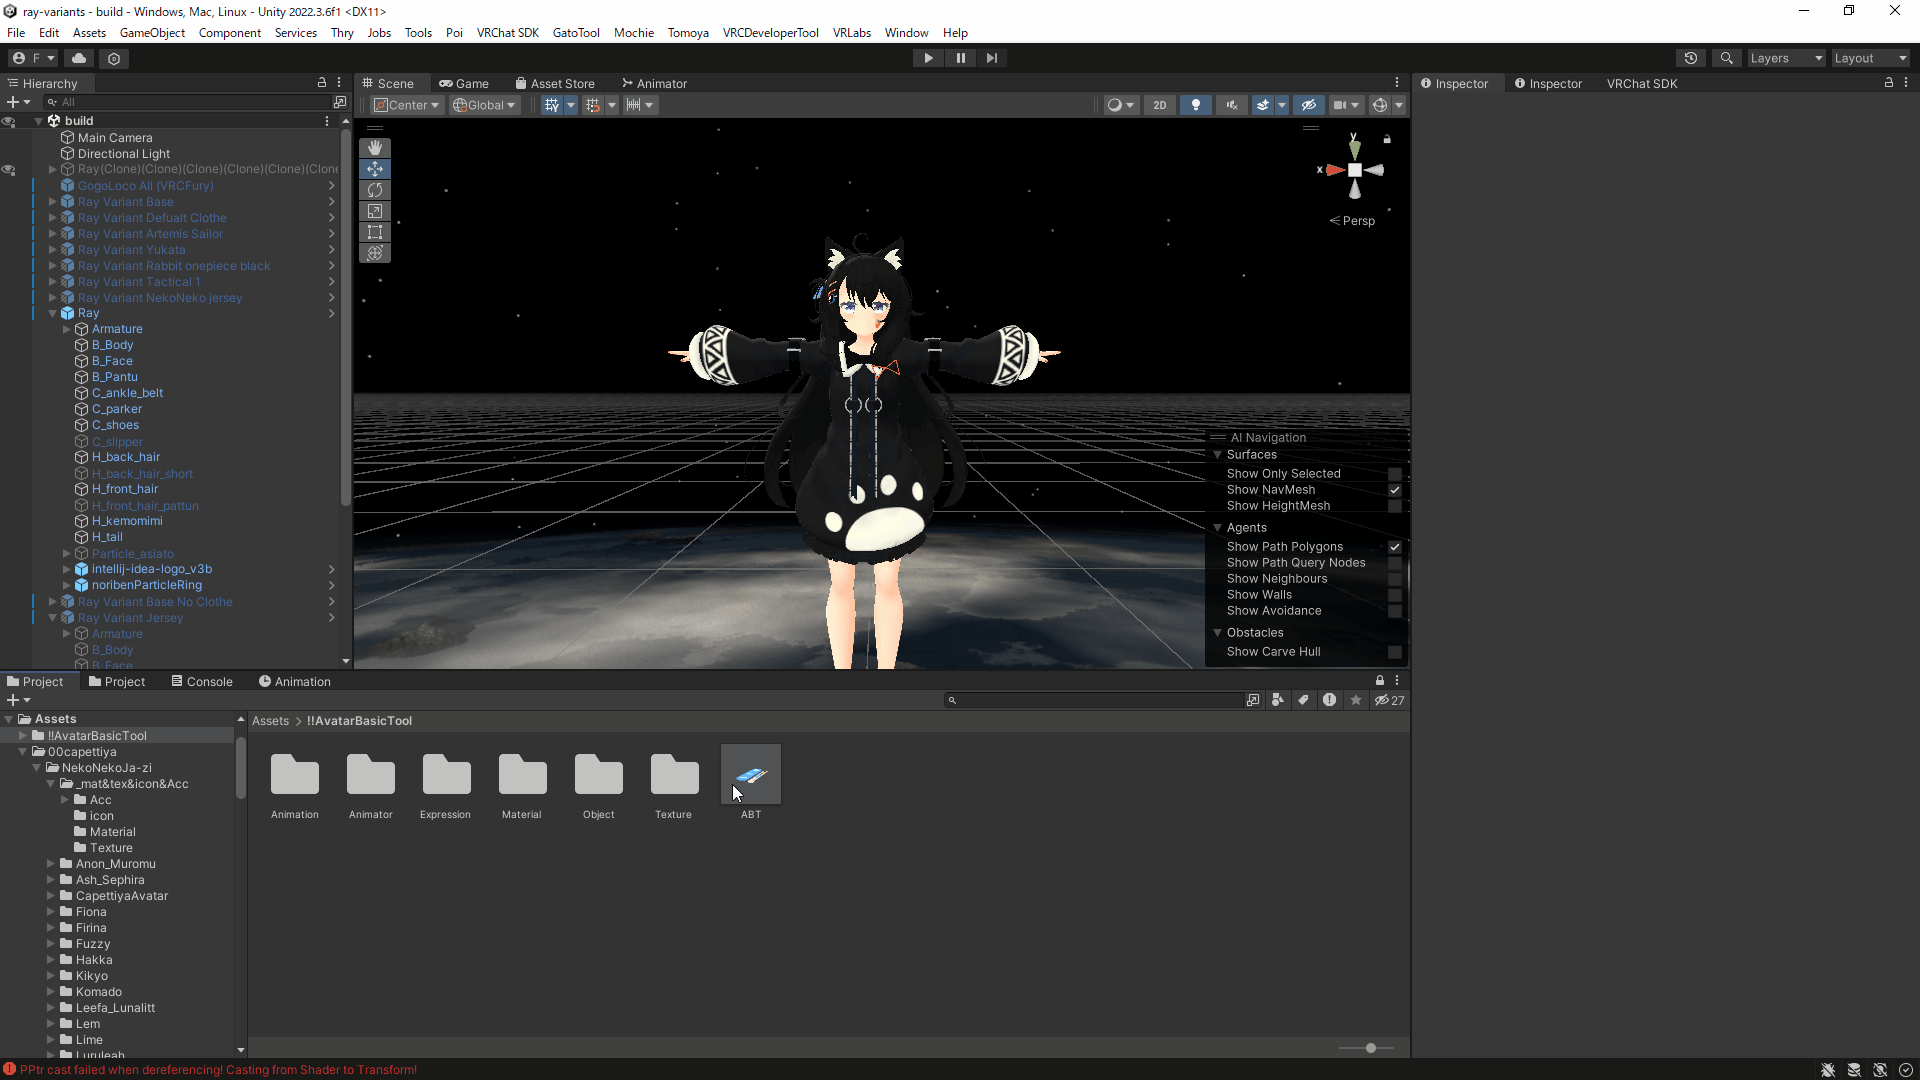Click the Assets breadcrumb link
This screenshot has width=1920, height=1080.
269,721
